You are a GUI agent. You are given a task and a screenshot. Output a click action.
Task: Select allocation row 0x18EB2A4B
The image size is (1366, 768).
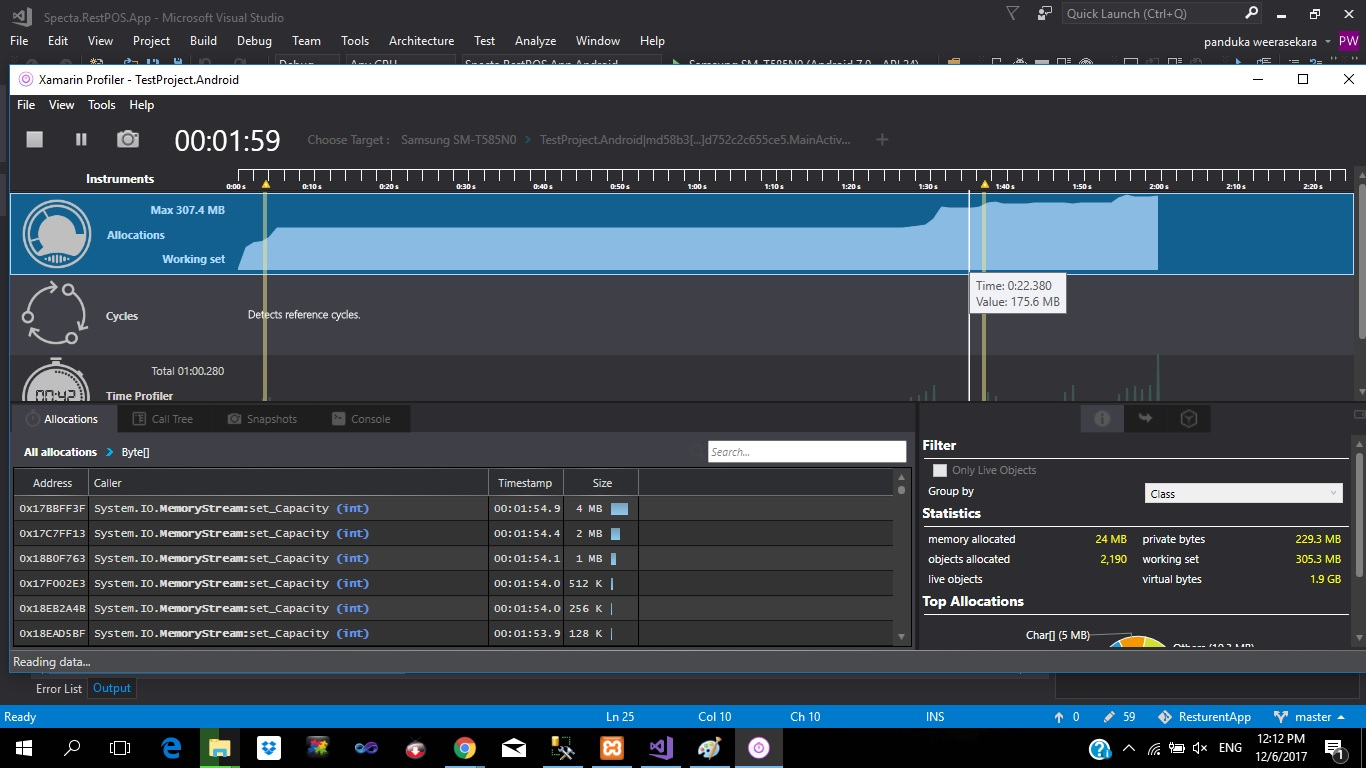pos(454,608)
